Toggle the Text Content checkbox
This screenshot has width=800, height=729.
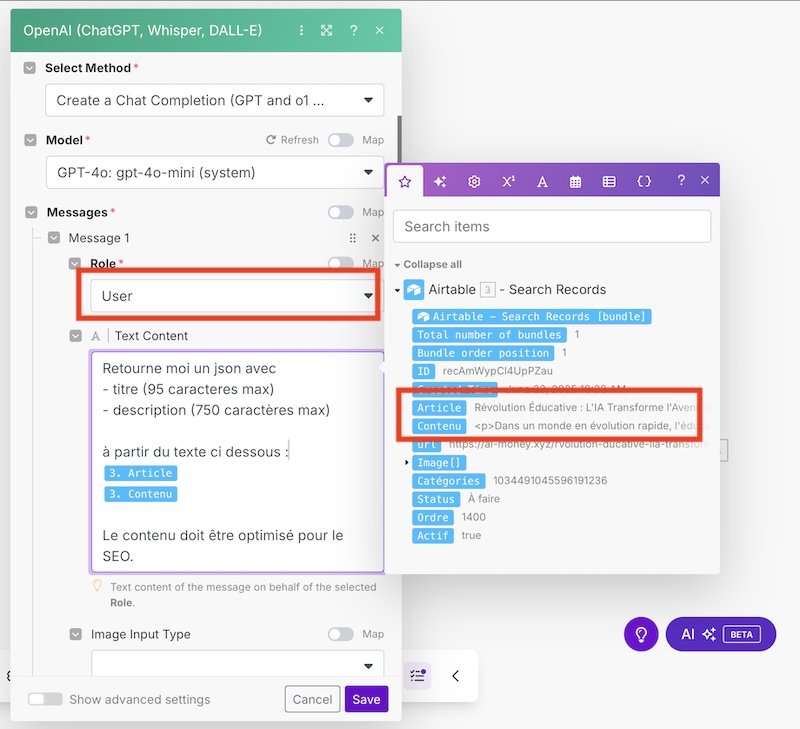[x=76, y=336]
